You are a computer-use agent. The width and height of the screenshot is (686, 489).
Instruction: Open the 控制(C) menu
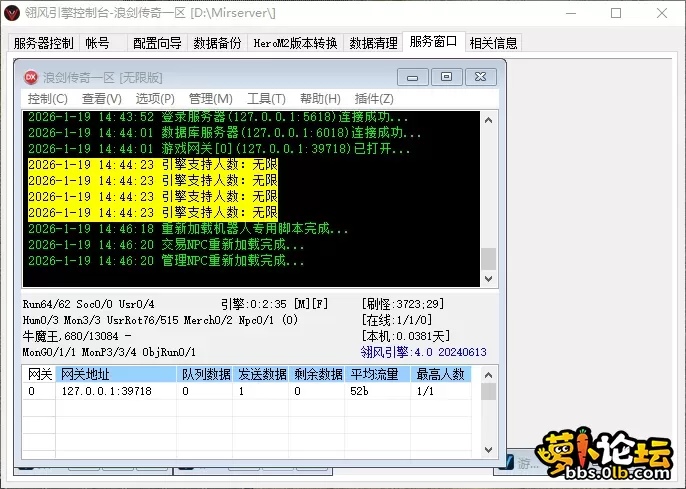coord(48,98)
